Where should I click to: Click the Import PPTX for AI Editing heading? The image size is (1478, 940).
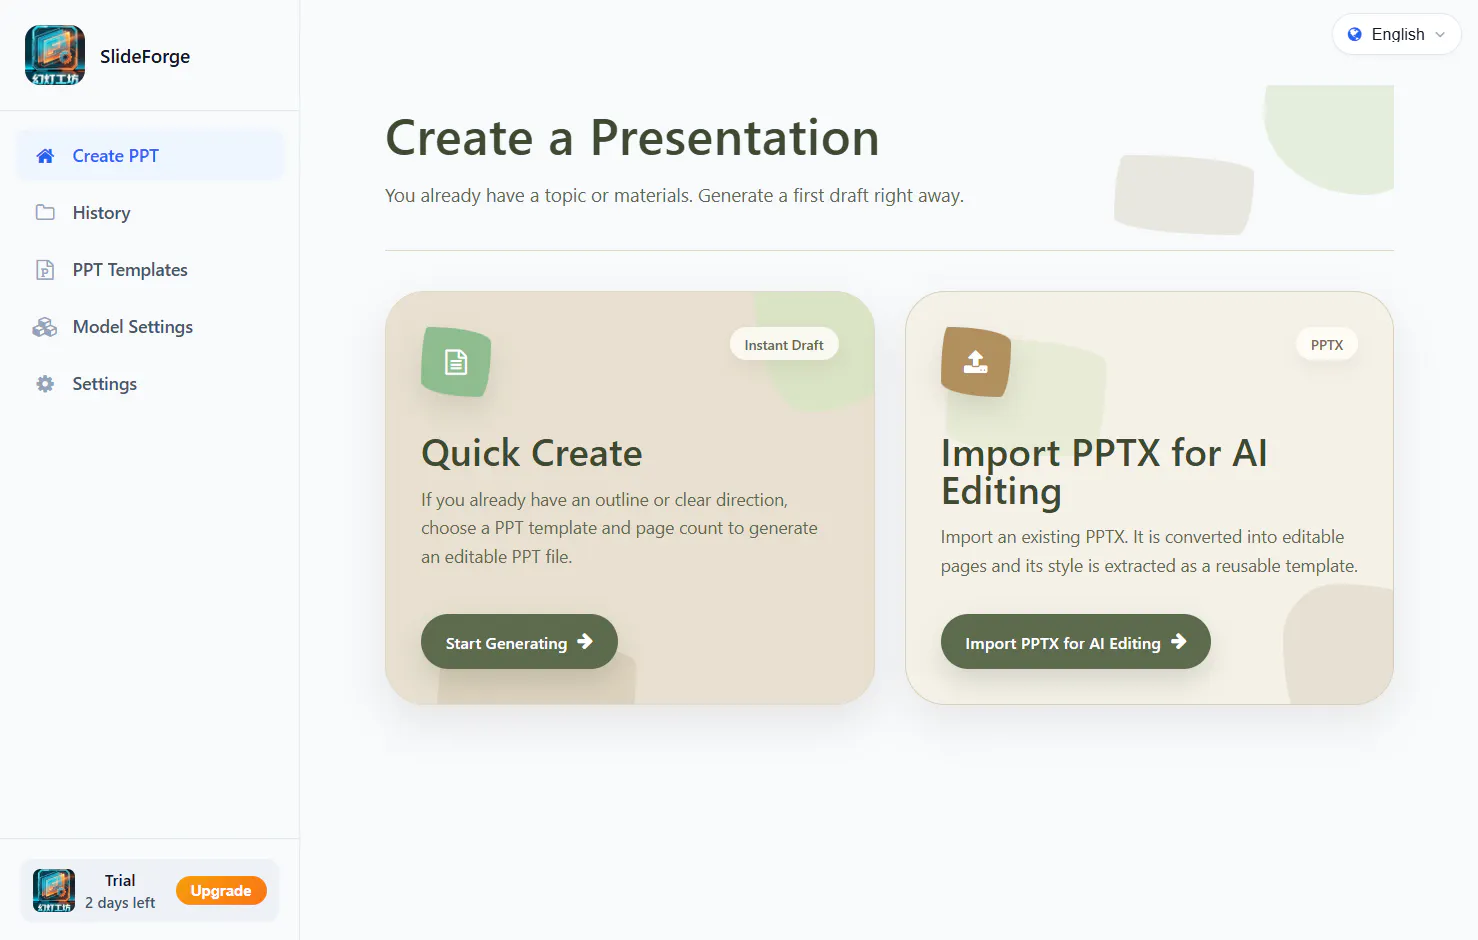[x=1104, y=472]
